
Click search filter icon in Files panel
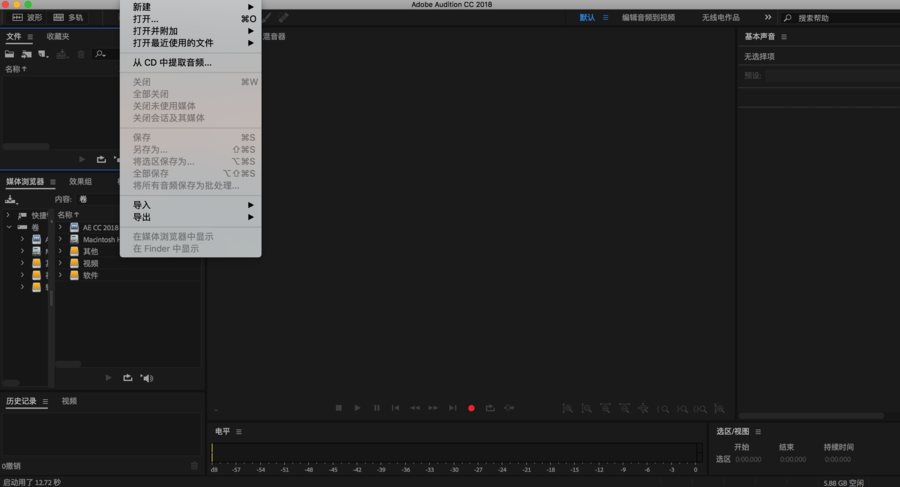point(100,54)
